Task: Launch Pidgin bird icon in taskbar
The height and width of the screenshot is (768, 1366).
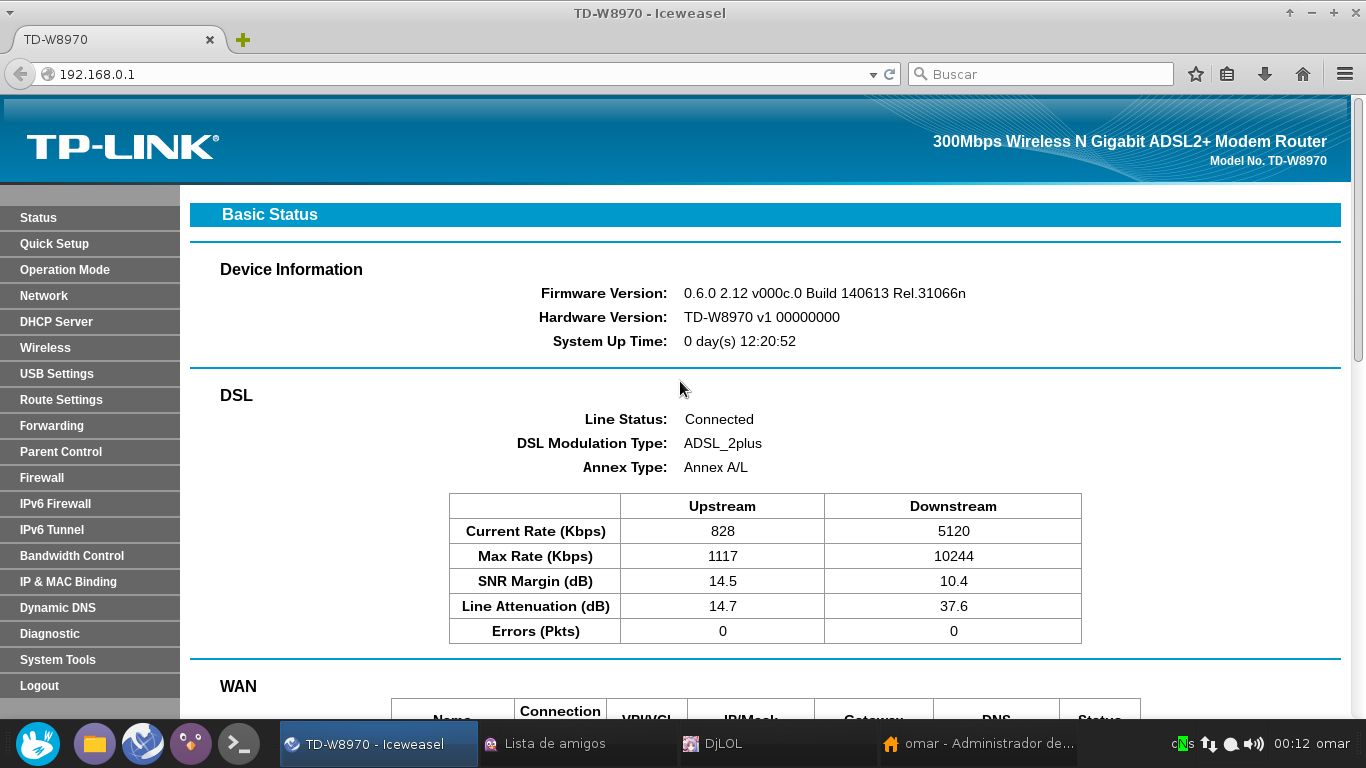Action: [x=191, y=744]
